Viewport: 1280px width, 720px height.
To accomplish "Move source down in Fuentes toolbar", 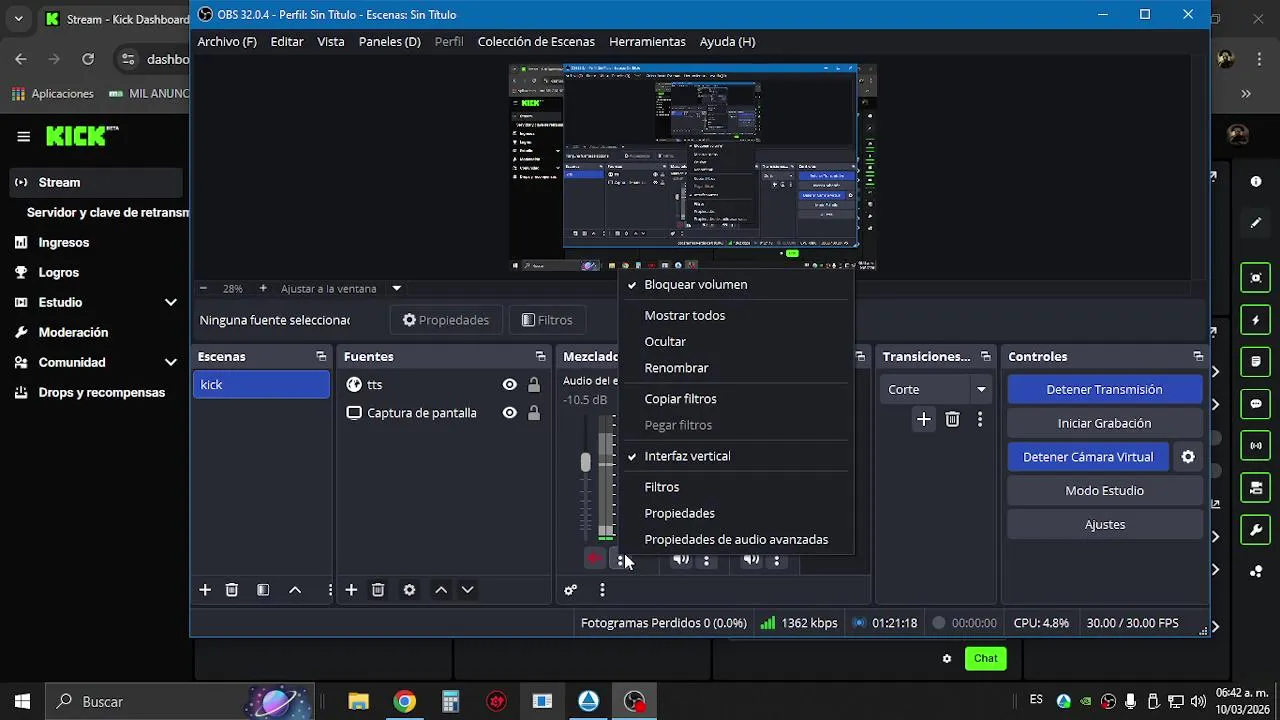I will (x=467, y=590).
